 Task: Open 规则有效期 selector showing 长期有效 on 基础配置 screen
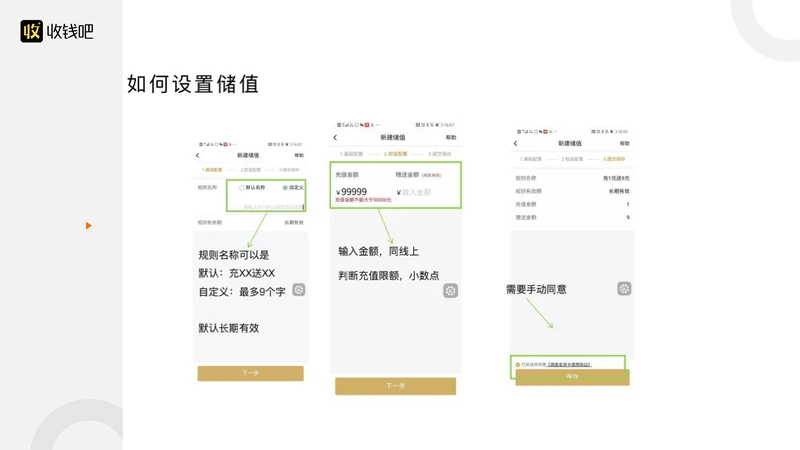point(251,222)
